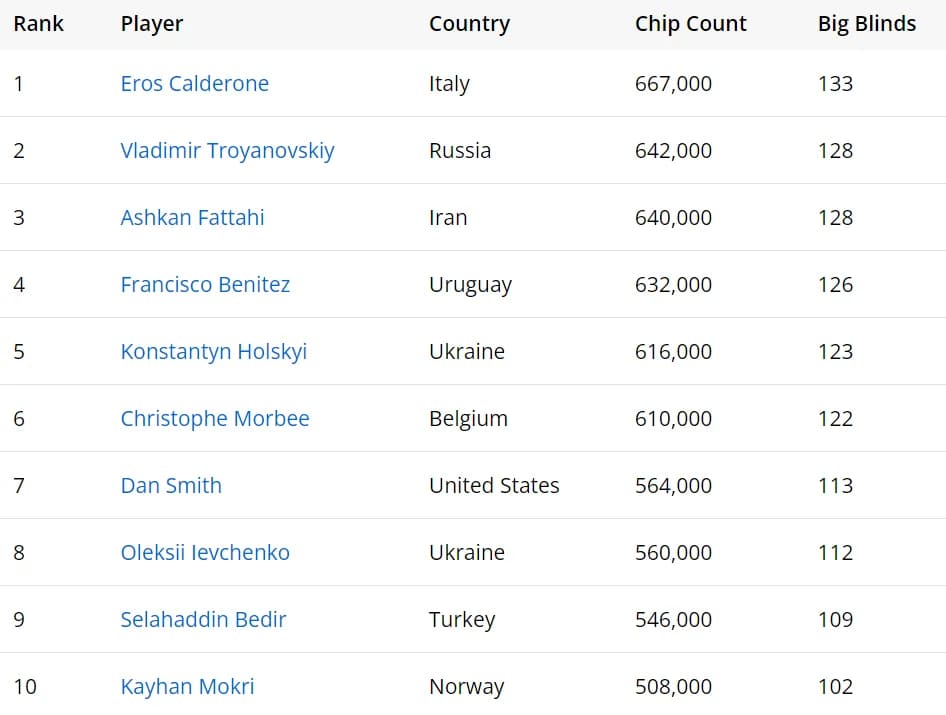The width and height of the screenshot is (946, 715).
Task: Click the Rank column header
Action: point(39,24)
